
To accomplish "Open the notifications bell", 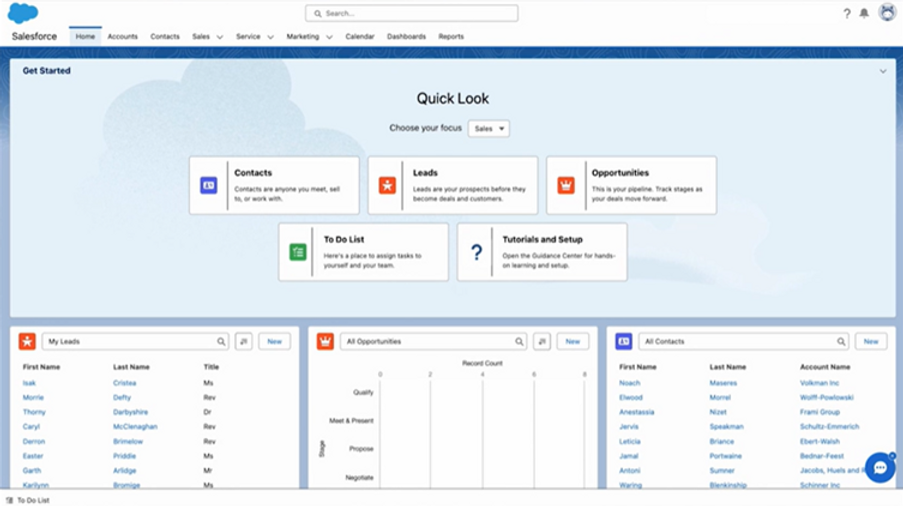I will pyautogui.click(x=864, y=13).
